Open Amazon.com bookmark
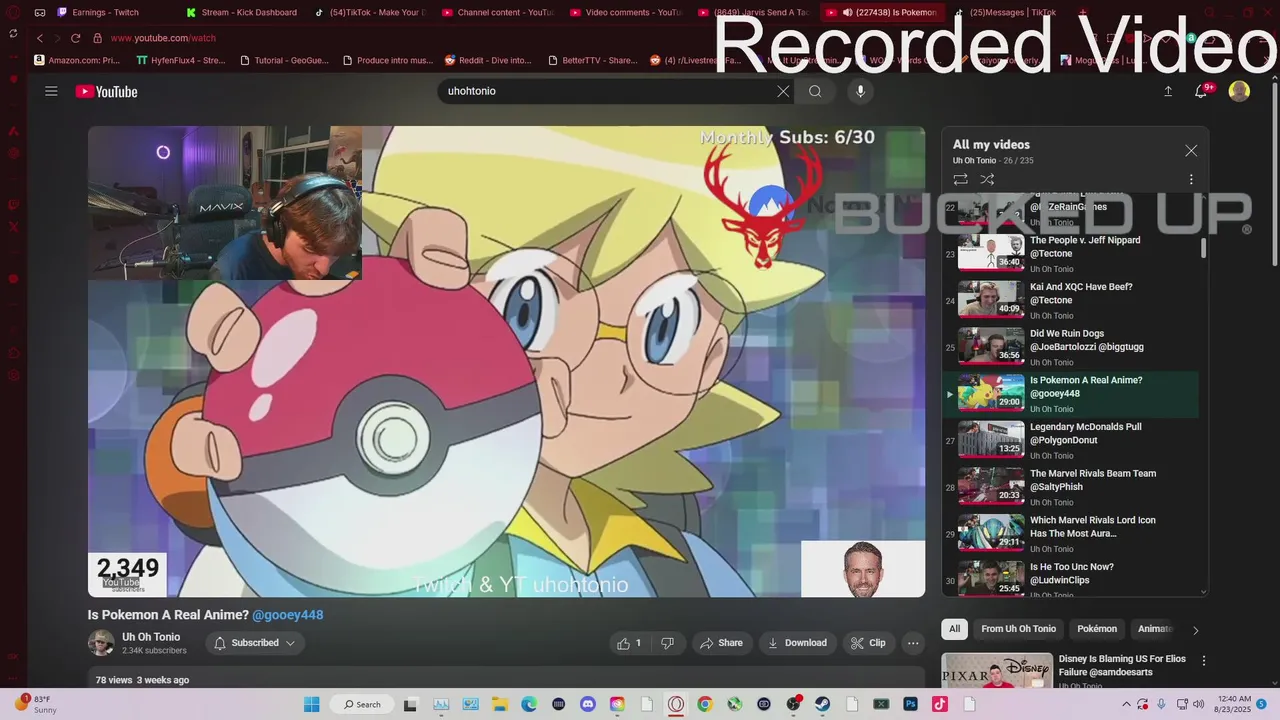The height and width of the screenshot is (720, 1280). click(x=77, y=60)
